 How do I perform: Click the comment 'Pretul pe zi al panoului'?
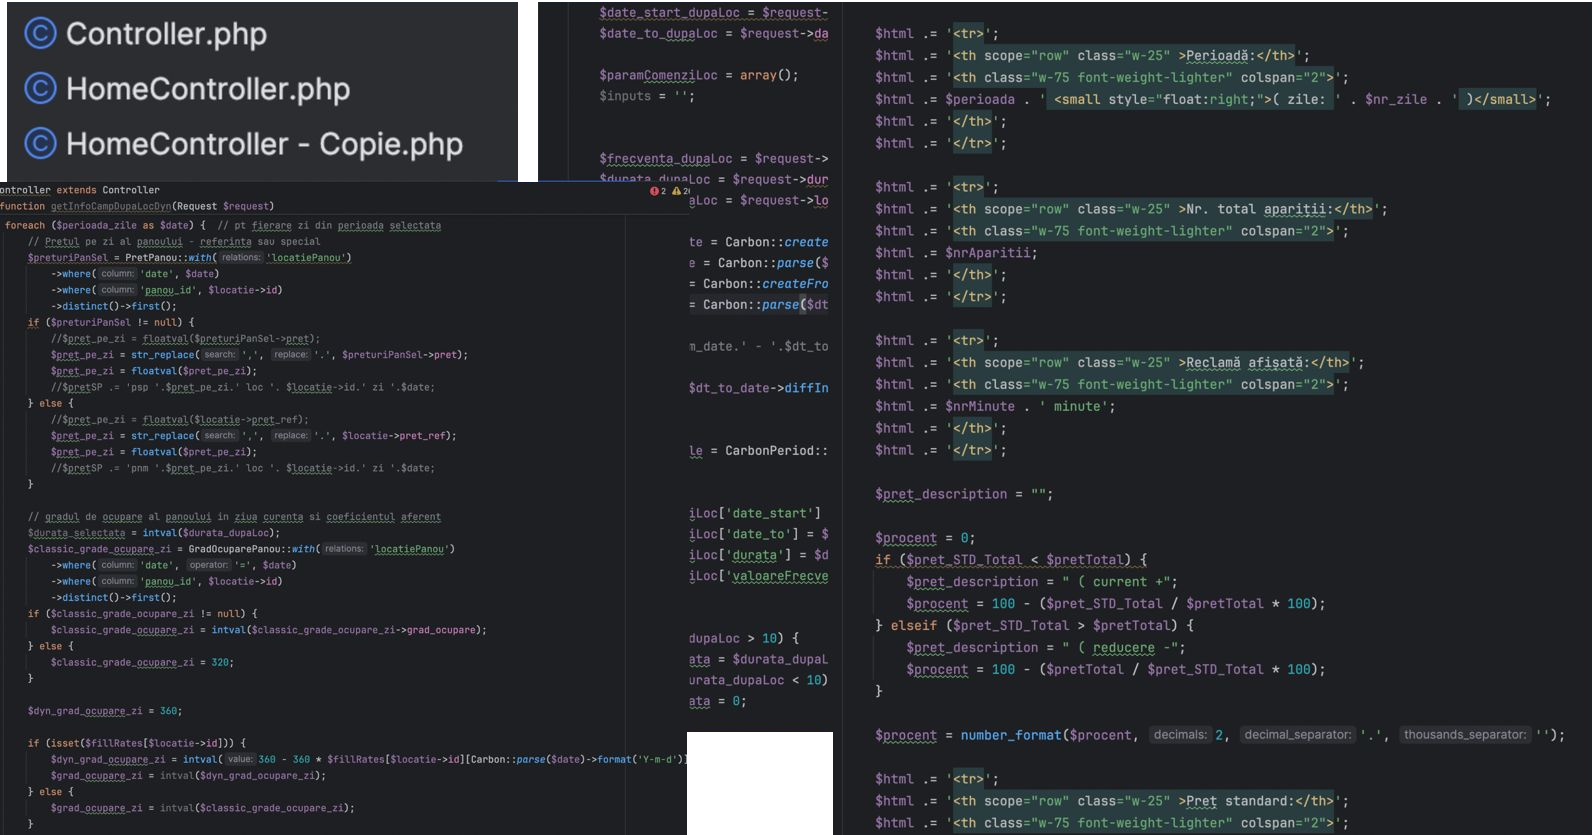click(x=174, y=242)
